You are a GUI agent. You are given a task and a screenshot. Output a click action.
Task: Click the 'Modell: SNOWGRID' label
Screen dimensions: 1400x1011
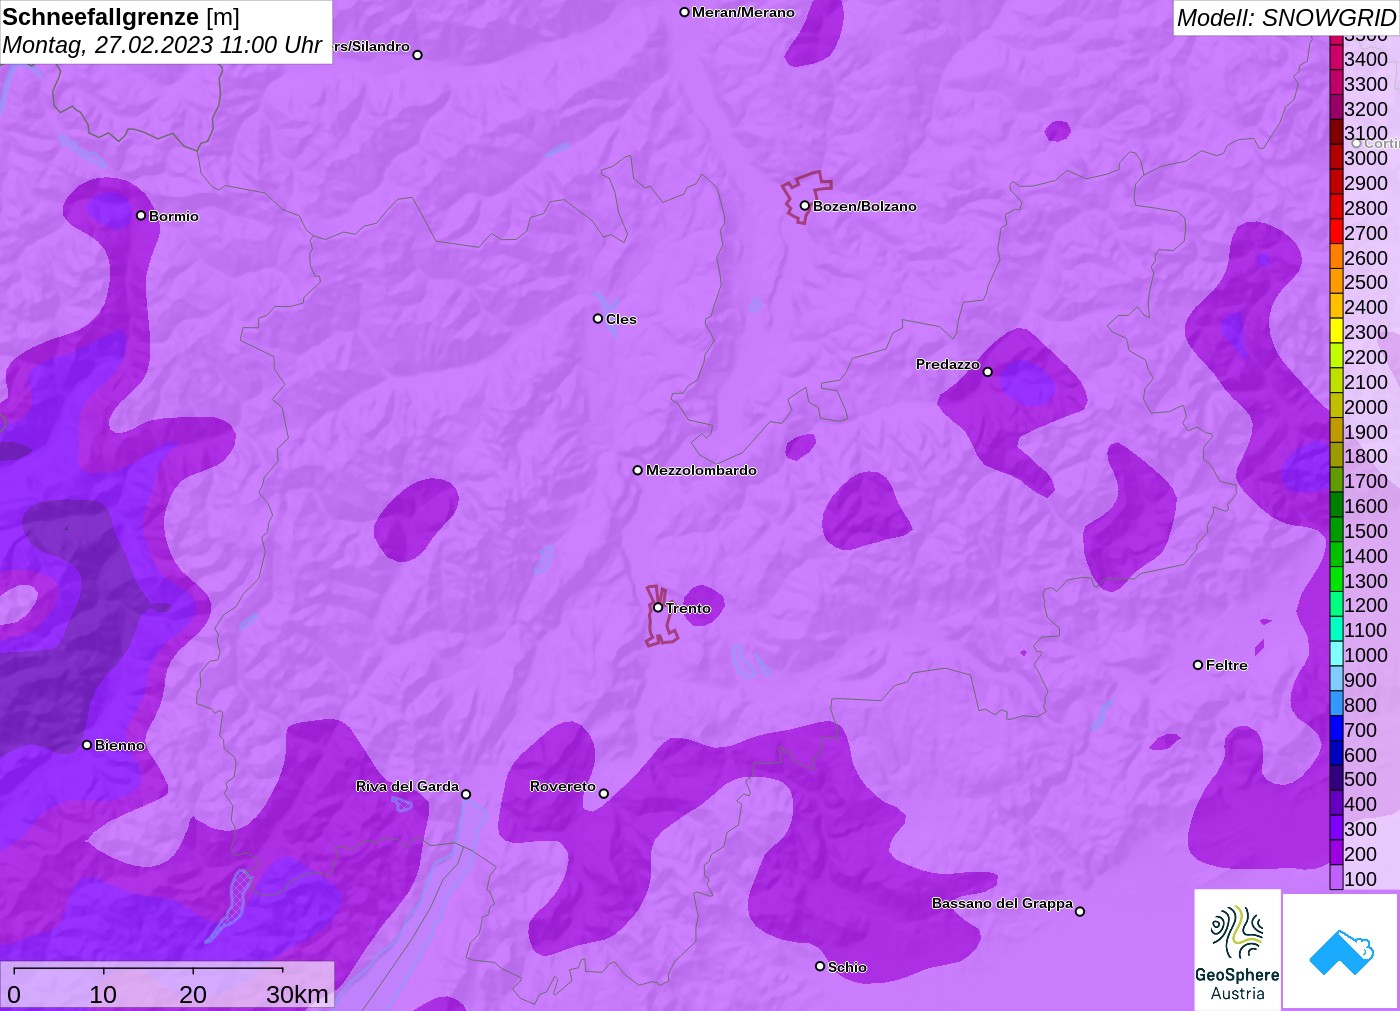point(1286,18)
